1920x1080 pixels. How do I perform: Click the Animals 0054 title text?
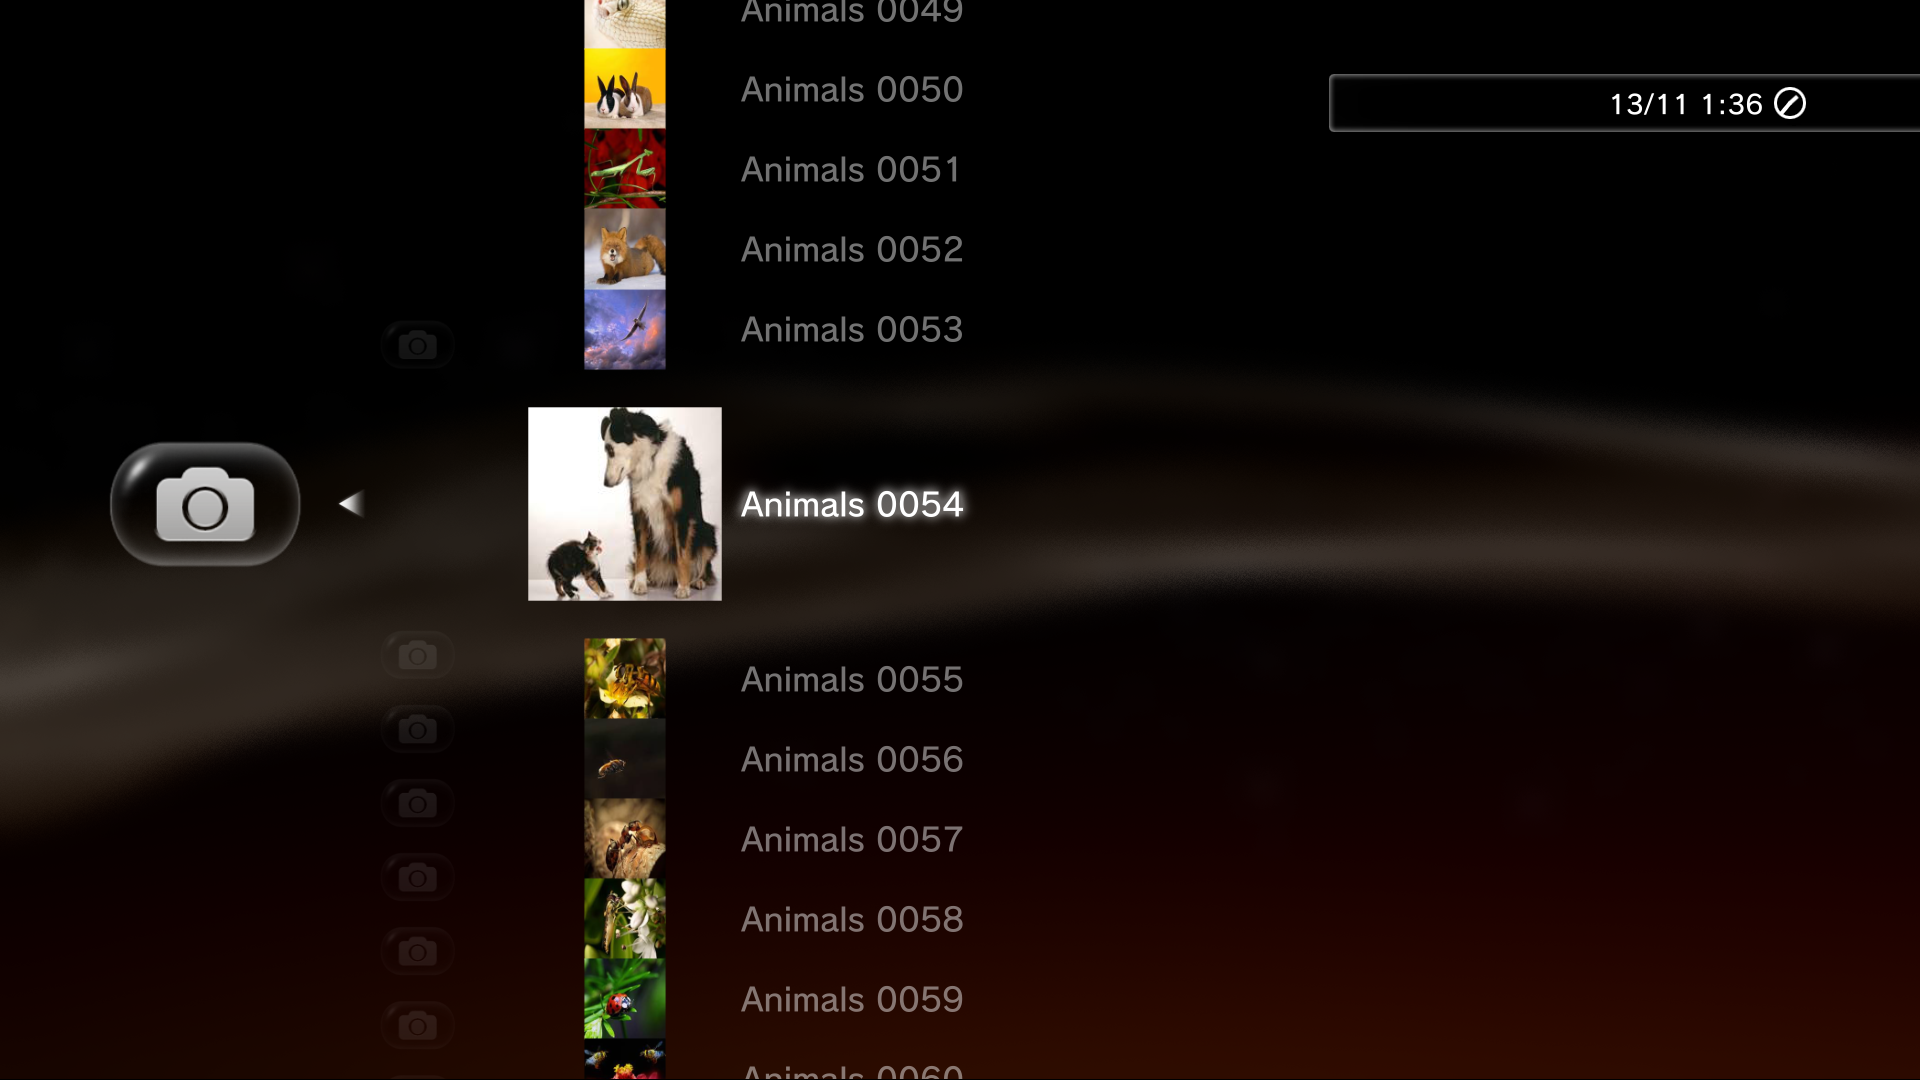tap(852, 504)
